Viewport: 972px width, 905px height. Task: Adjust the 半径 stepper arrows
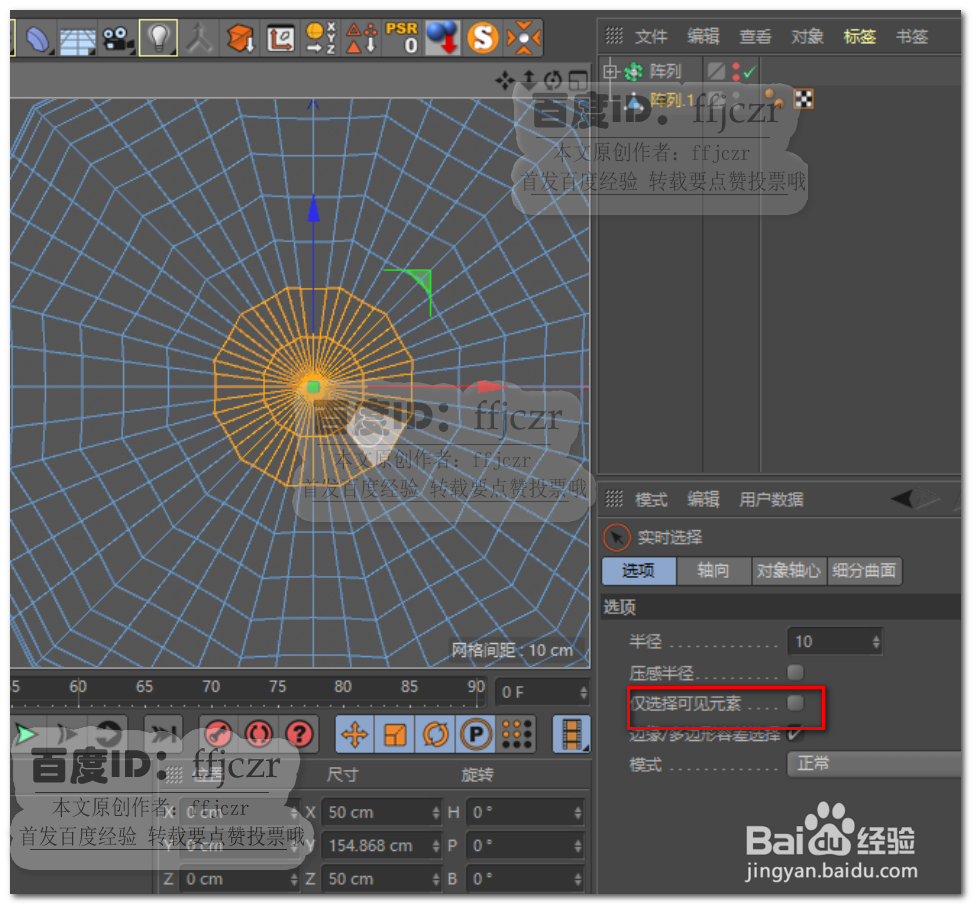pyautogui.click(x=876, y=642)
